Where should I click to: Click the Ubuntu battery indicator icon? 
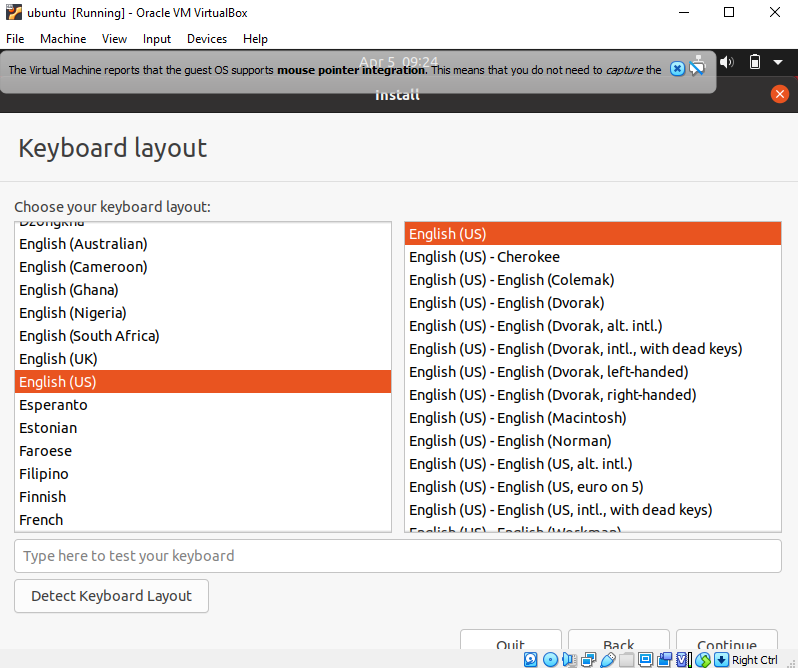tap(755, 62)
